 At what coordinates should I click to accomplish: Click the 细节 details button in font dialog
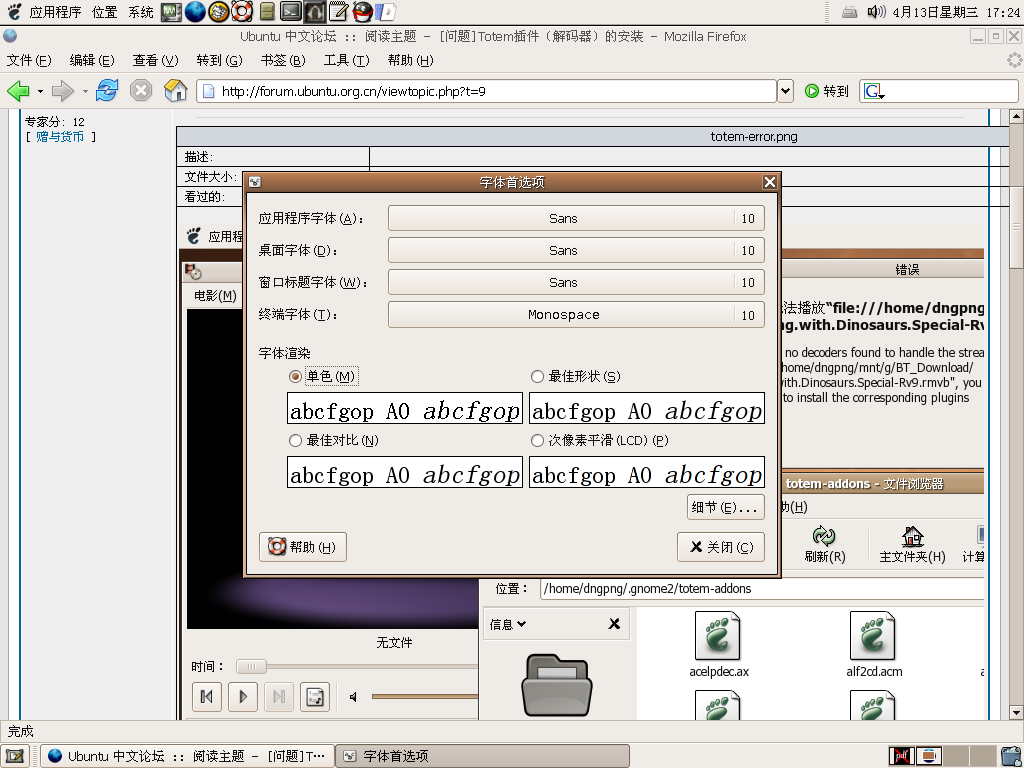pyautogui.click(x=726, y=507)
